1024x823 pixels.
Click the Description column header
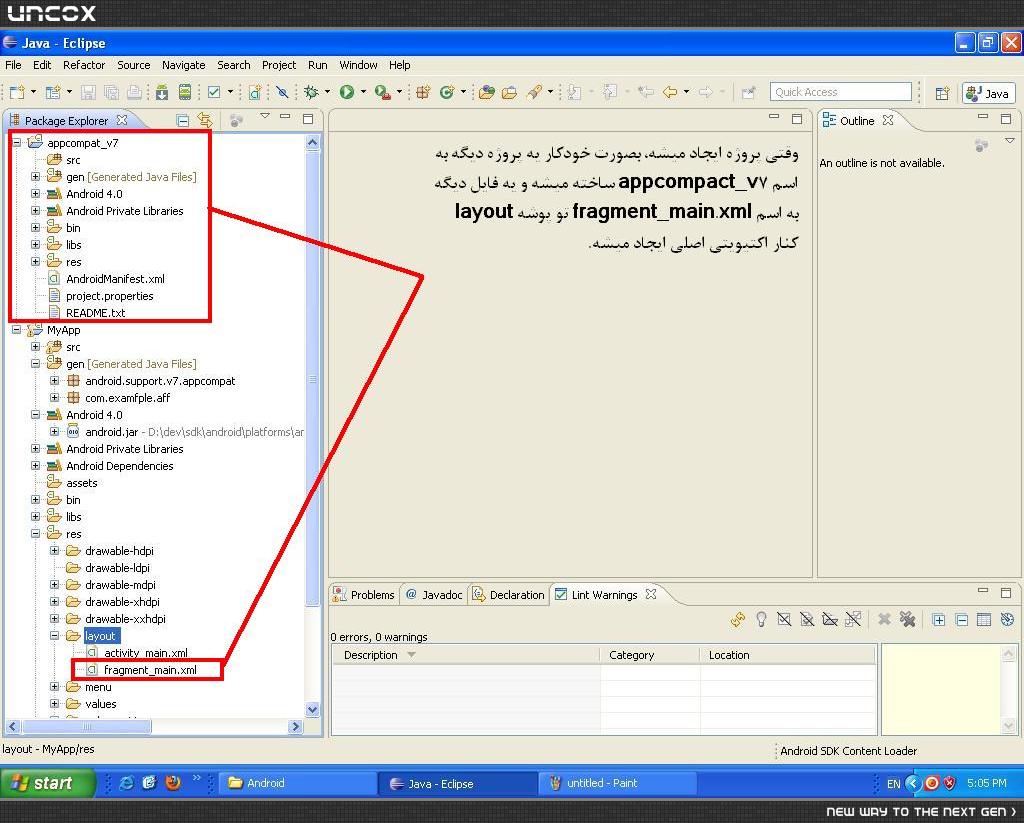click(466, 654)
